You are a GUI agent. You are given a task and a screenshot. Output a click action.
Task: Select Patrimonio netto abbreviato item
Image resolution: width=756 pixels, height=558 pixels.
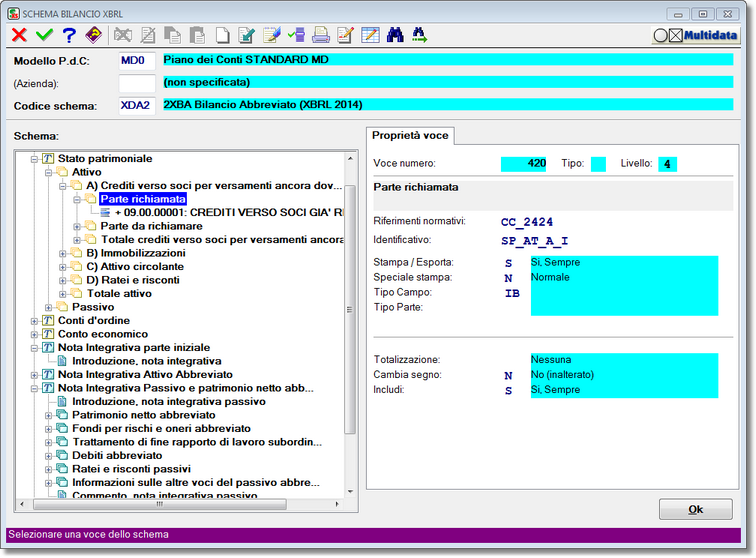pos(144,415)
